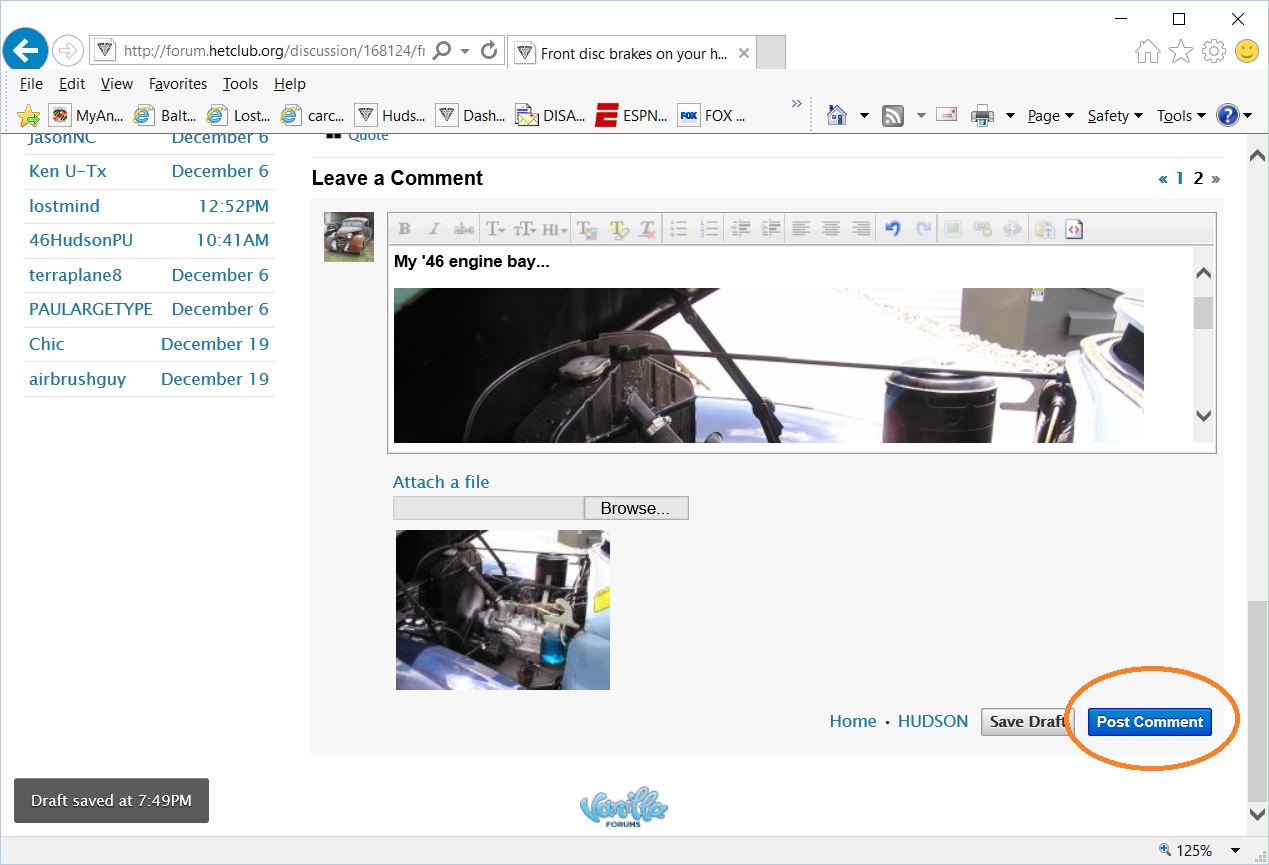Click the Browse... file button
The image size is (1269, 865).
coord(635,508)
